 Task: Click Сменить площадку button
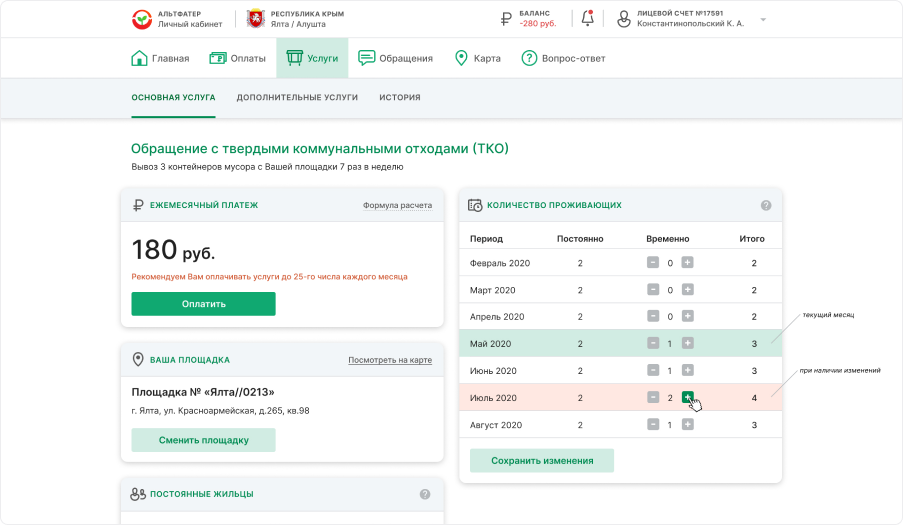pyautogui.click(x=203, y=440)
